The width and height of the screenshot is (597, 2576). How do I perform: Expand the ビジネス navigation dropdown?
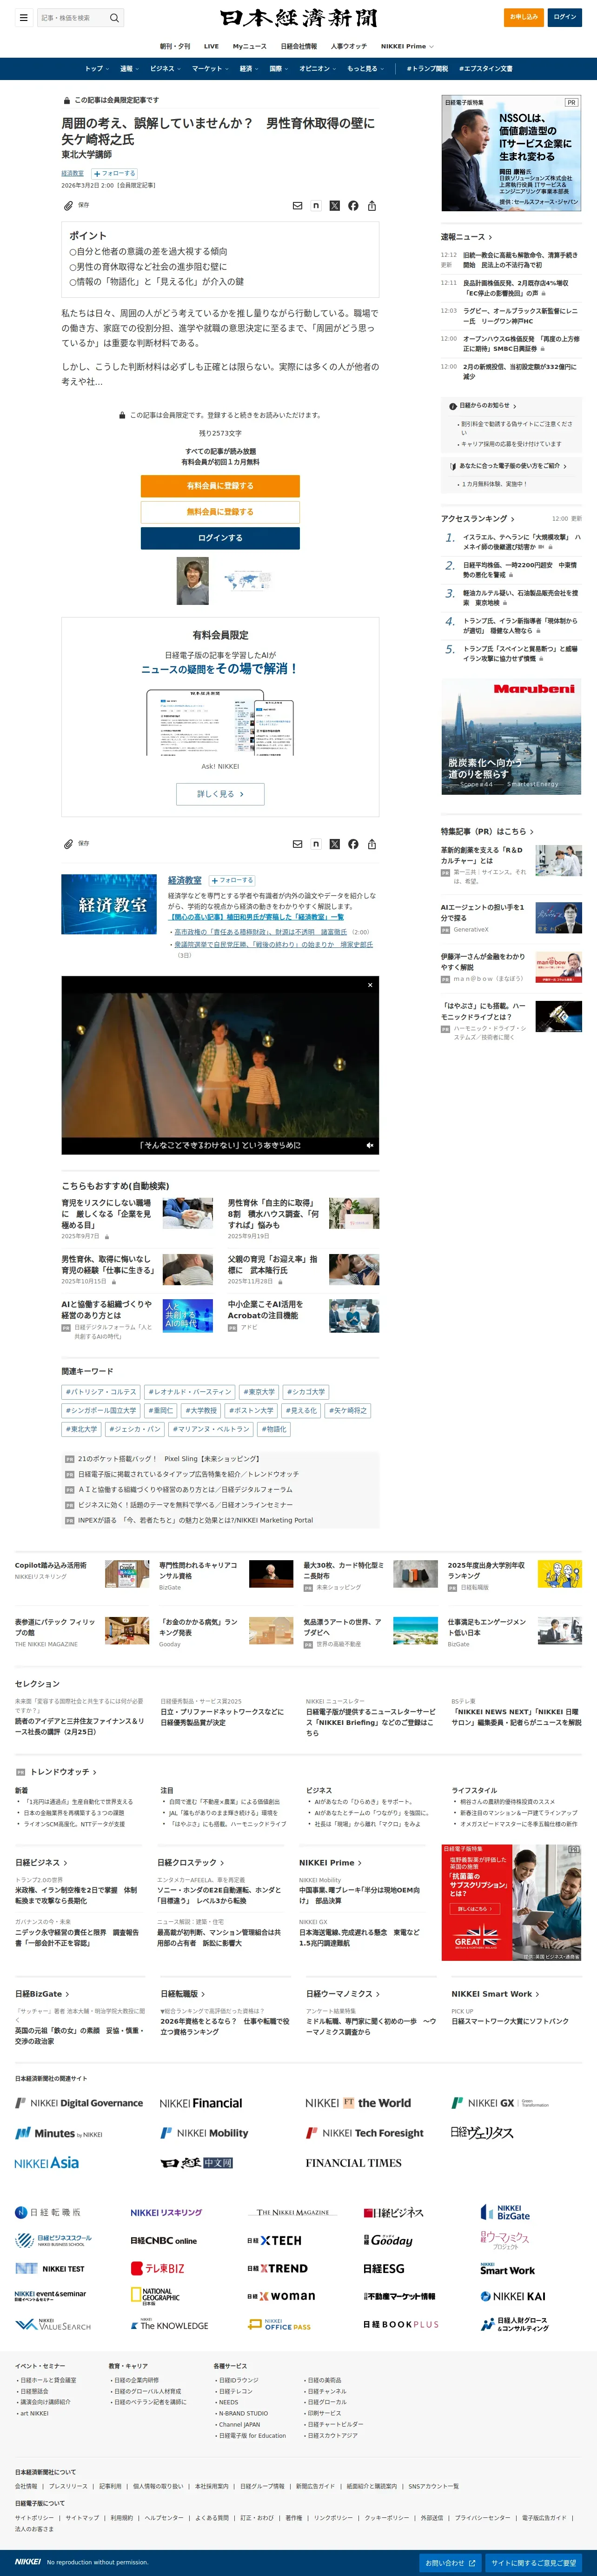(x=166, y=69)
